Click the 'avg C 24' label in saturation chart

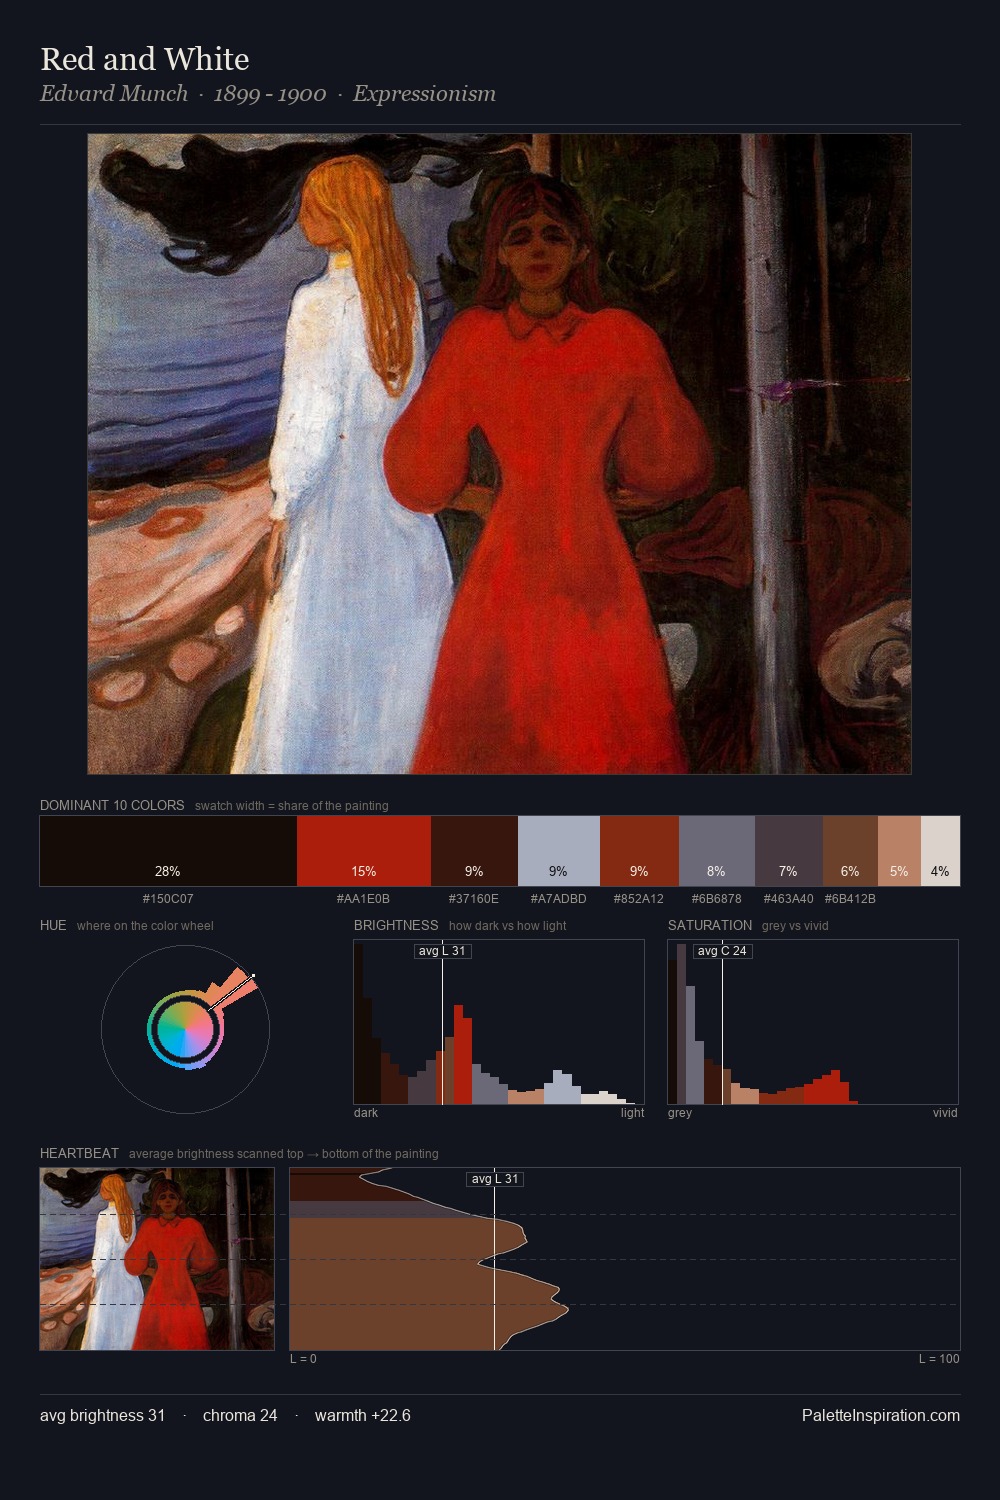(x=722, y=951)
